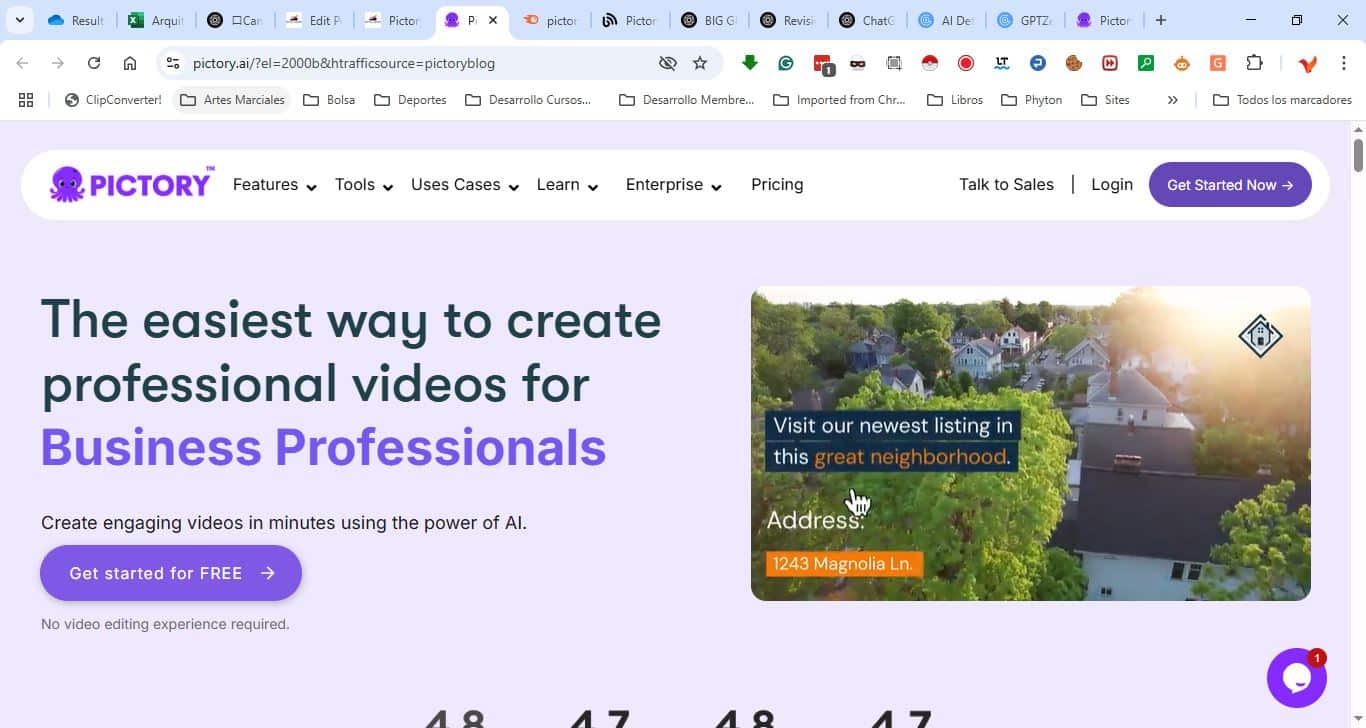Bookmark this page with the star icon
The height and width of the screenshot is (728, 1366).
click(x=700, y=63)
